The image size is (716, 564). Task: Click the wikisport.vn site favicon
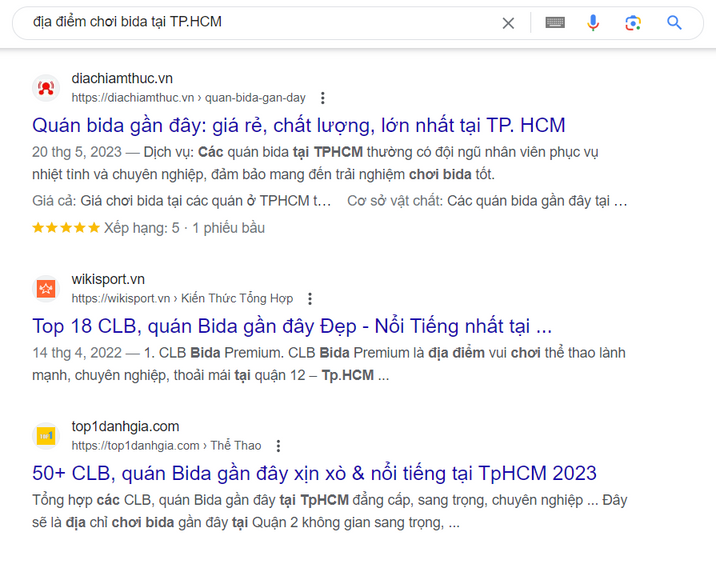[45, 288]
